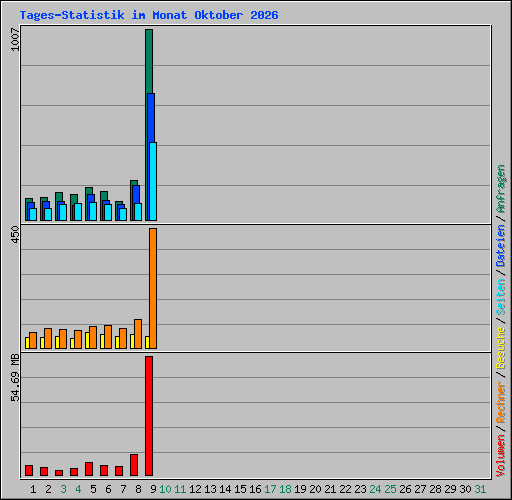Image resolution: width=512 pixels, height=500 pixels.
Task: Click day label '12' on x-axis
Action: (195, 489)
